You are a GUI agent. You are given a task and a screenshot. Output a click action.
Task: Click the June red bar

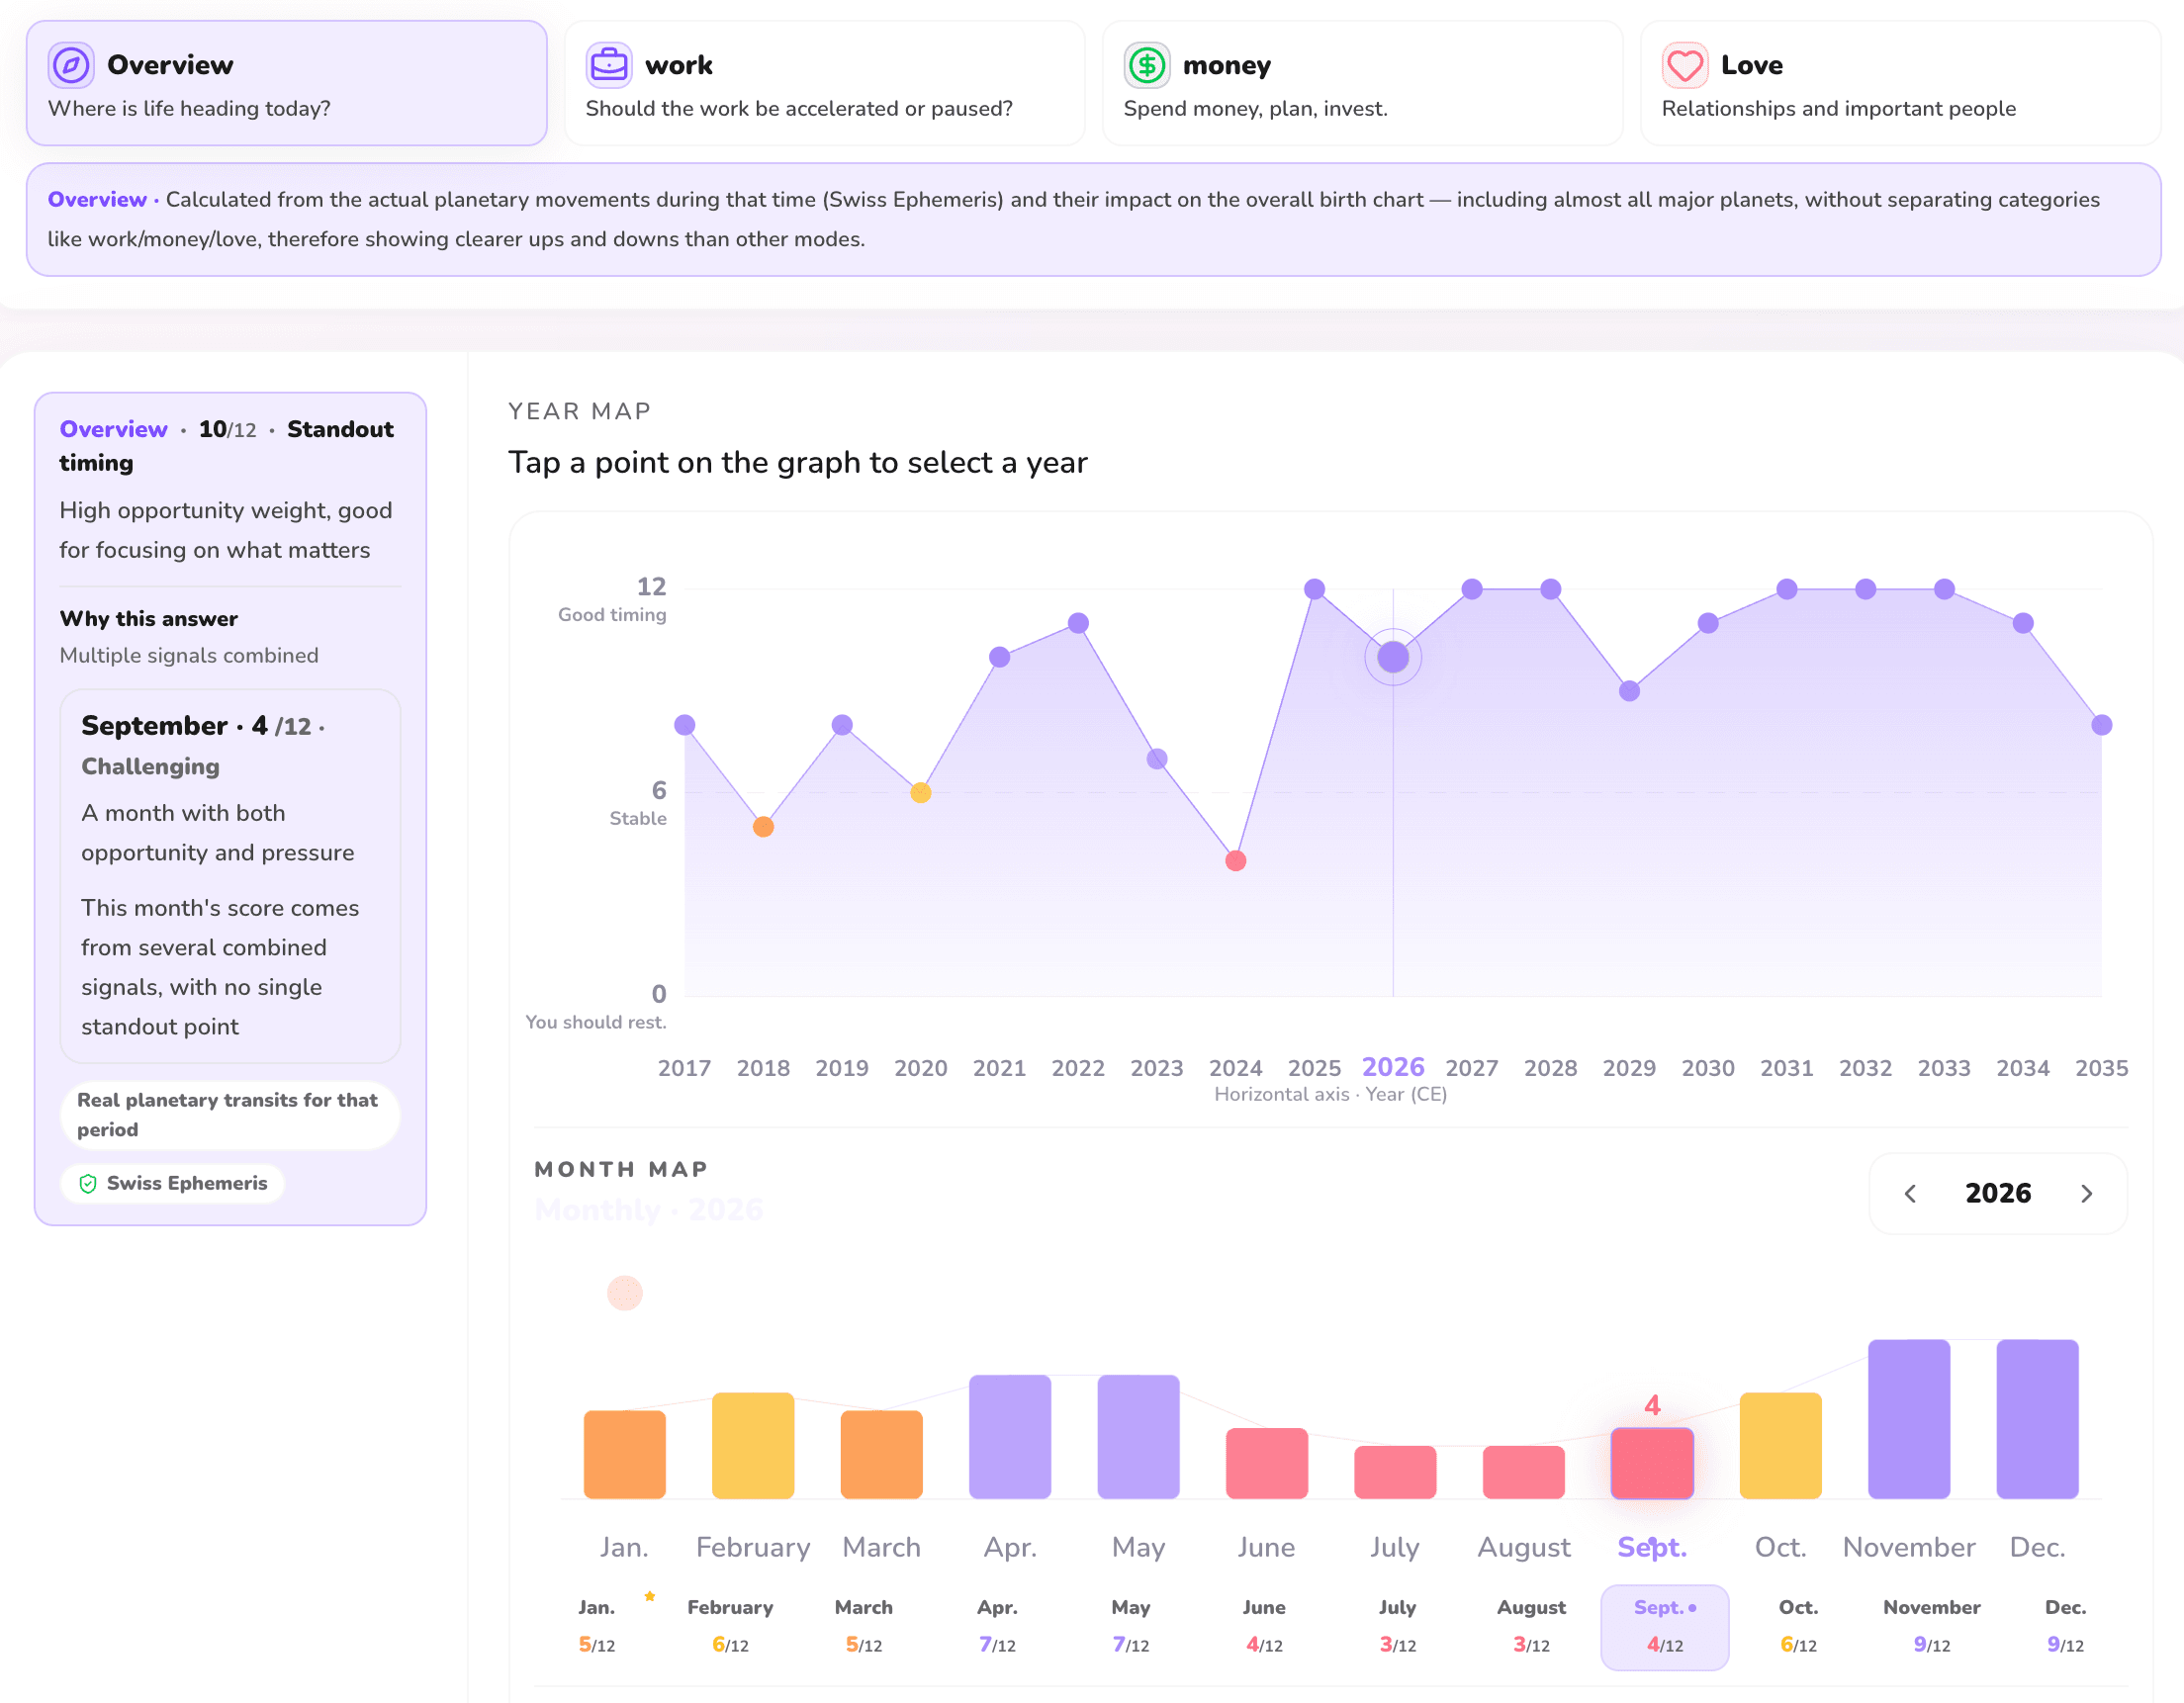tap(1267, 1463)
